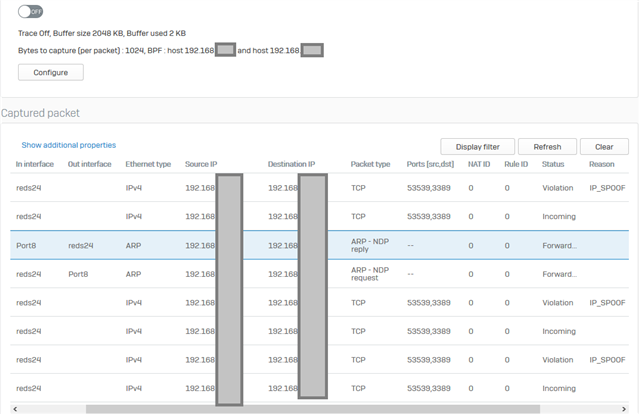Click the Captured packet section heading
The height and width of the screenshot is (414, 640).
pyautogui.click(x=40, y=113)
